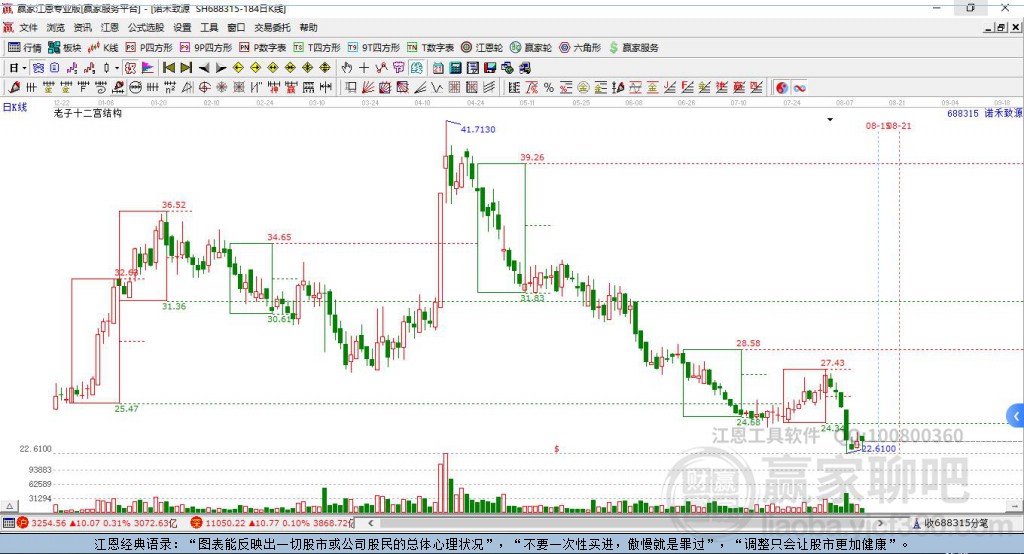
Task: Open the 行情 quotes view
Action: click(x=24, y=48)
